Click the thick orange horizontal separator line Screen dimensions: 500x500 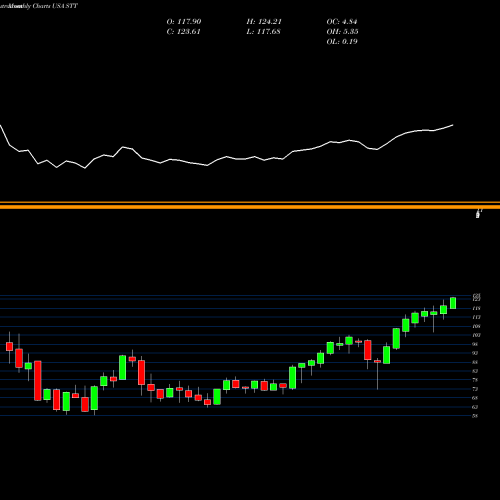[x=250, y=207]
